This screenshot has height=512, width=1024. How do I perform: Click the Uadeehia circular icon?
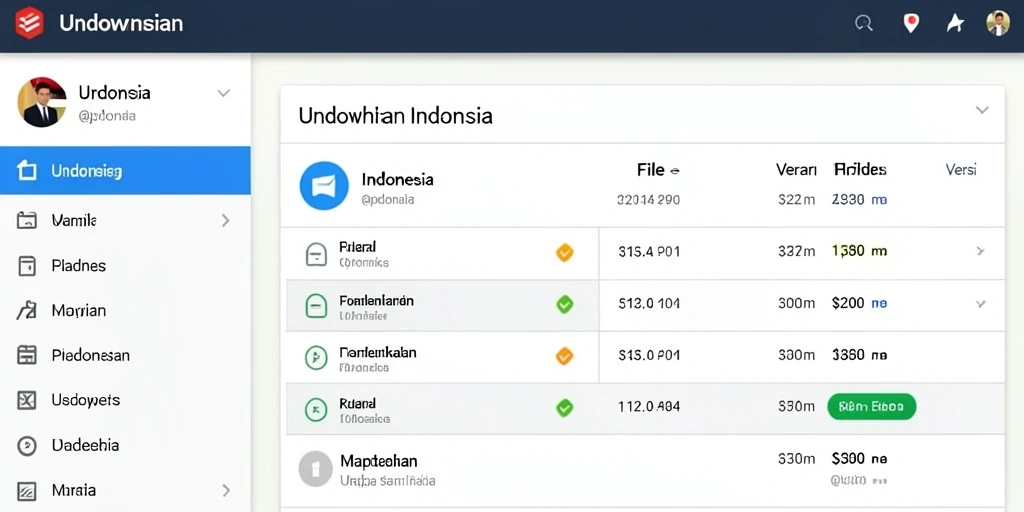click(27, 445)
